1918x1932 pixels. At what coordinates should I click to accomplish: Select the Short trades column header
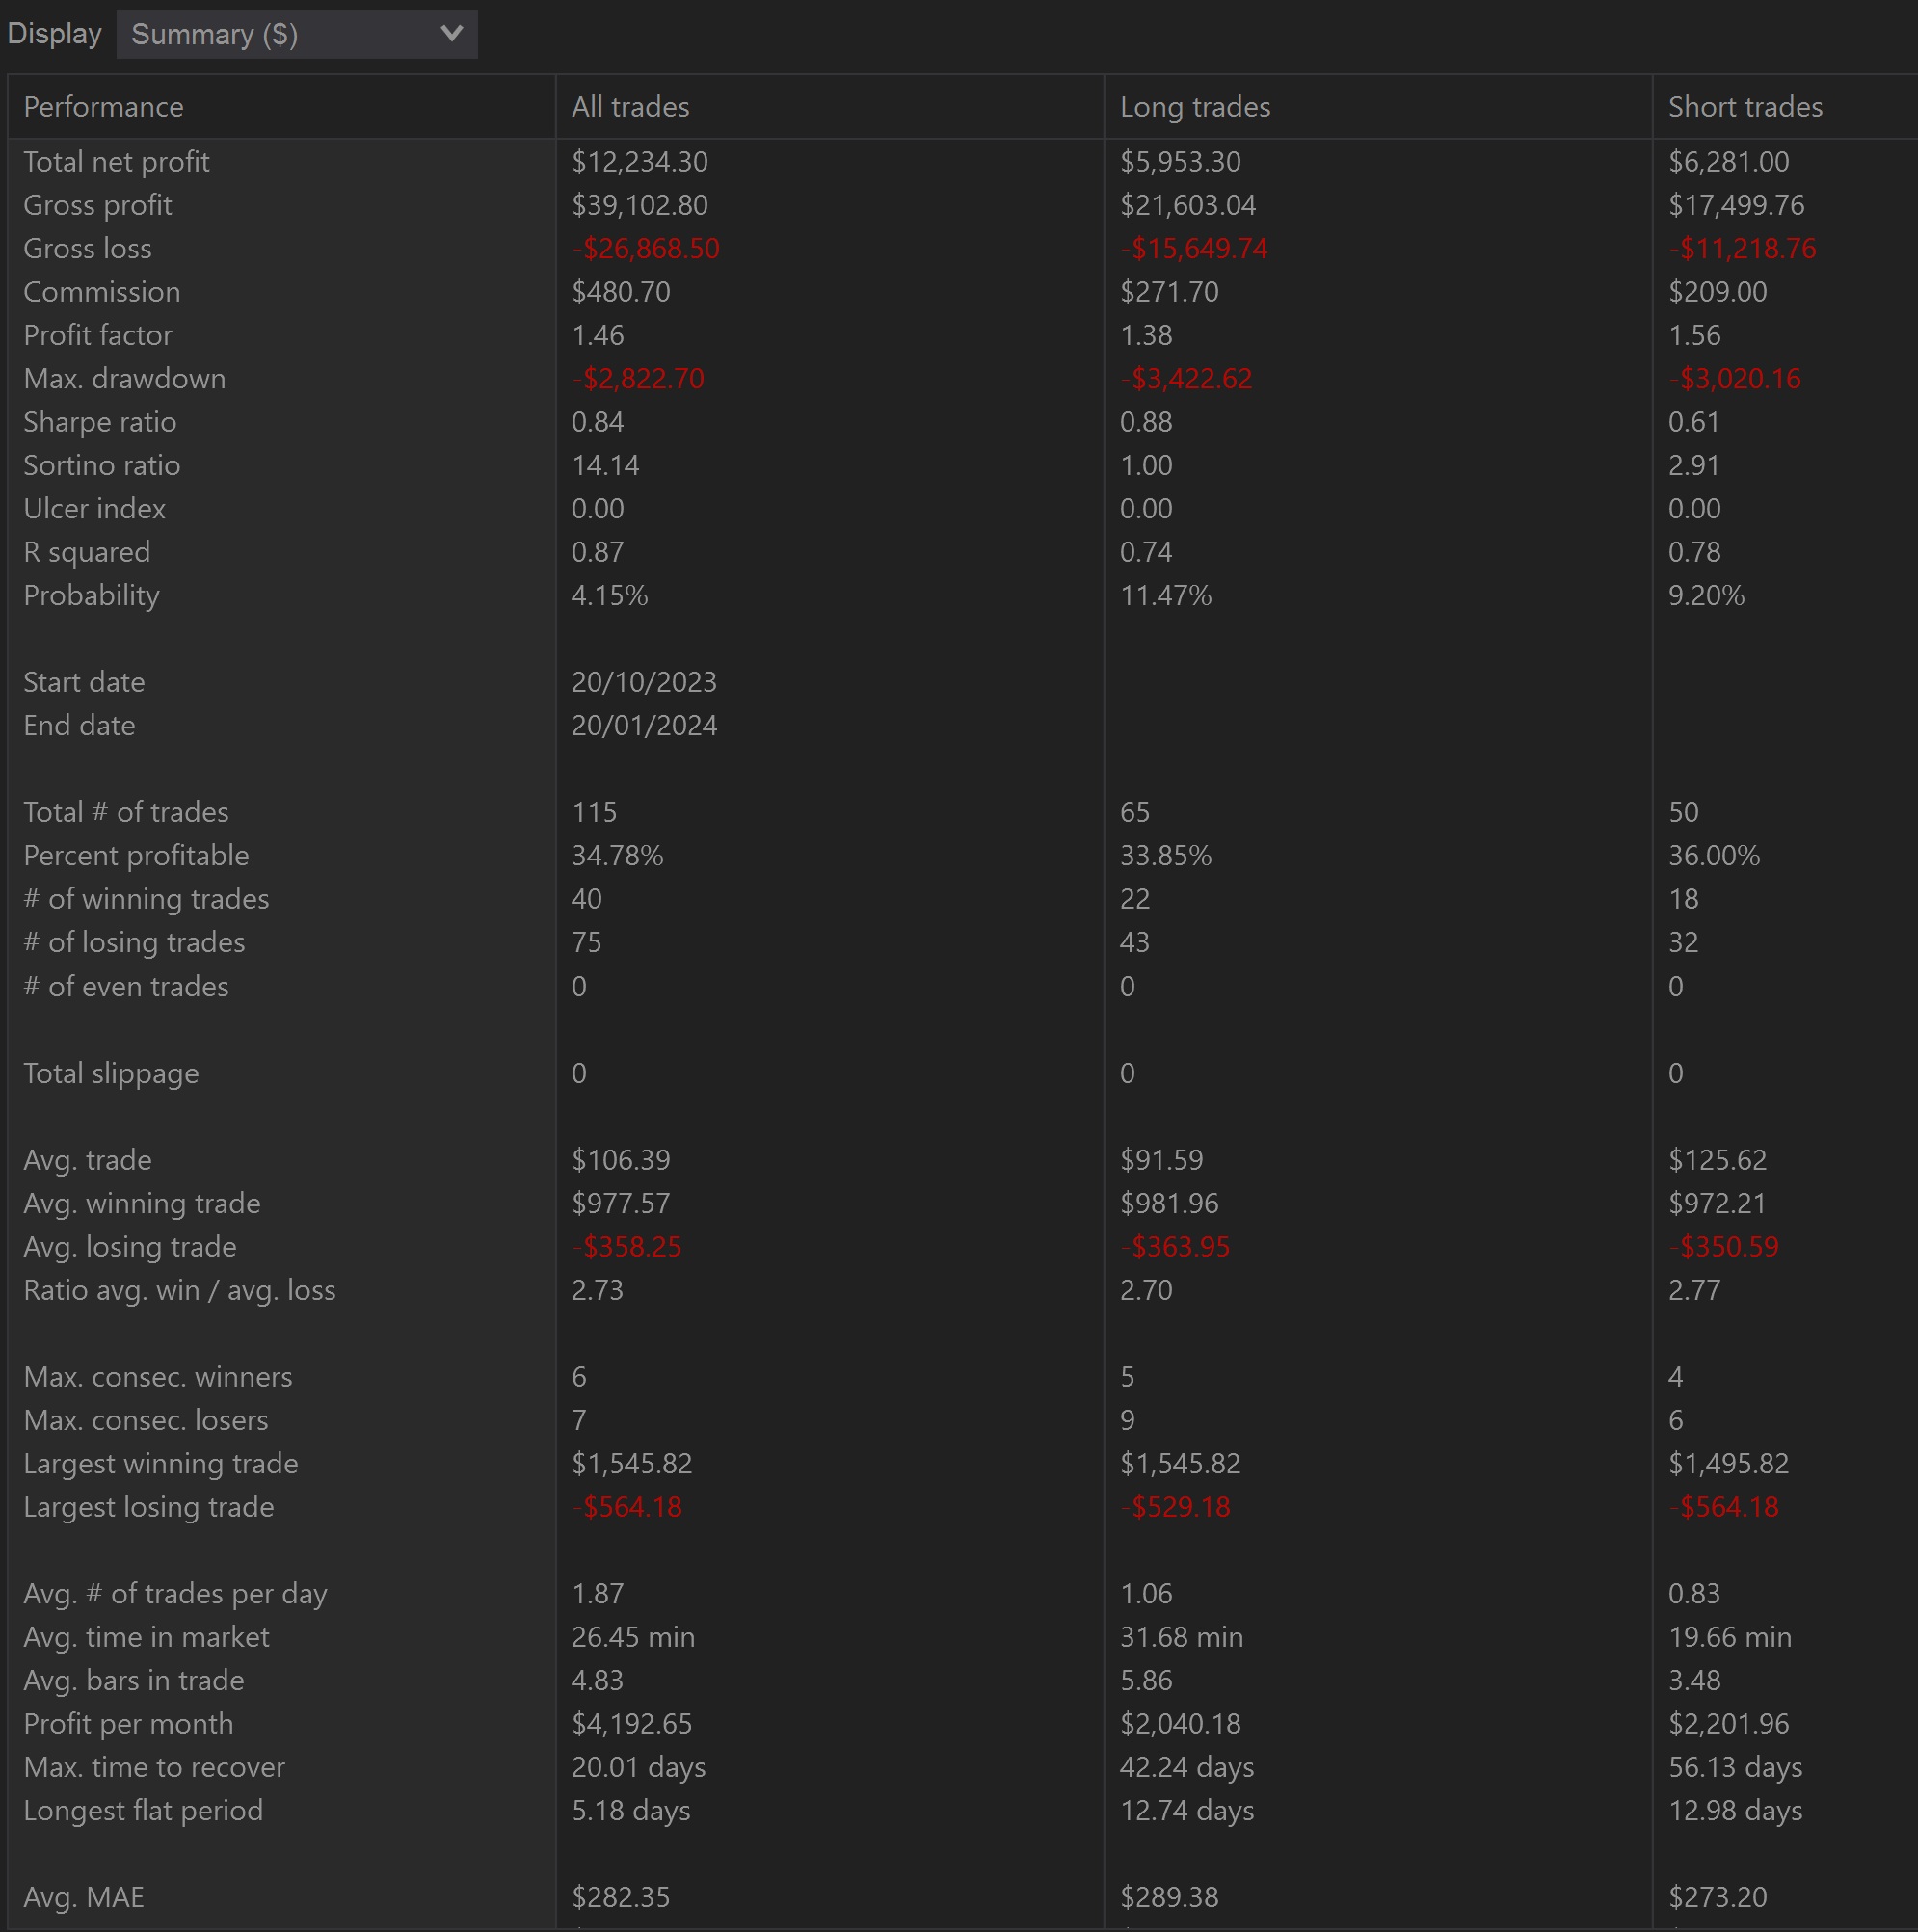pyautogui.click(x=1745, y=107)
